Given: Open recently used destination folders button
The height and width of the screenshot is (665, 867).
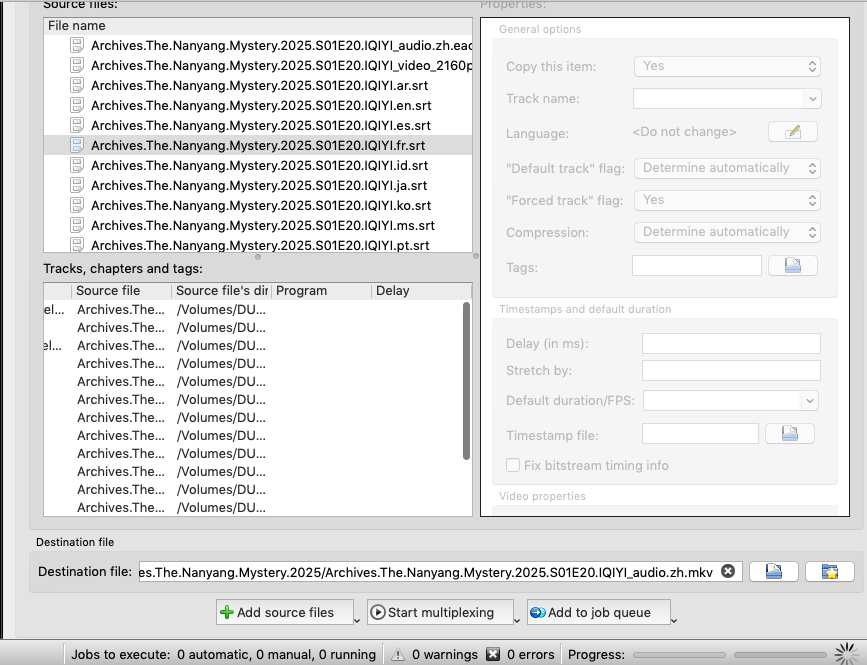Looking at the screenshot, I should tap(830, 572).
